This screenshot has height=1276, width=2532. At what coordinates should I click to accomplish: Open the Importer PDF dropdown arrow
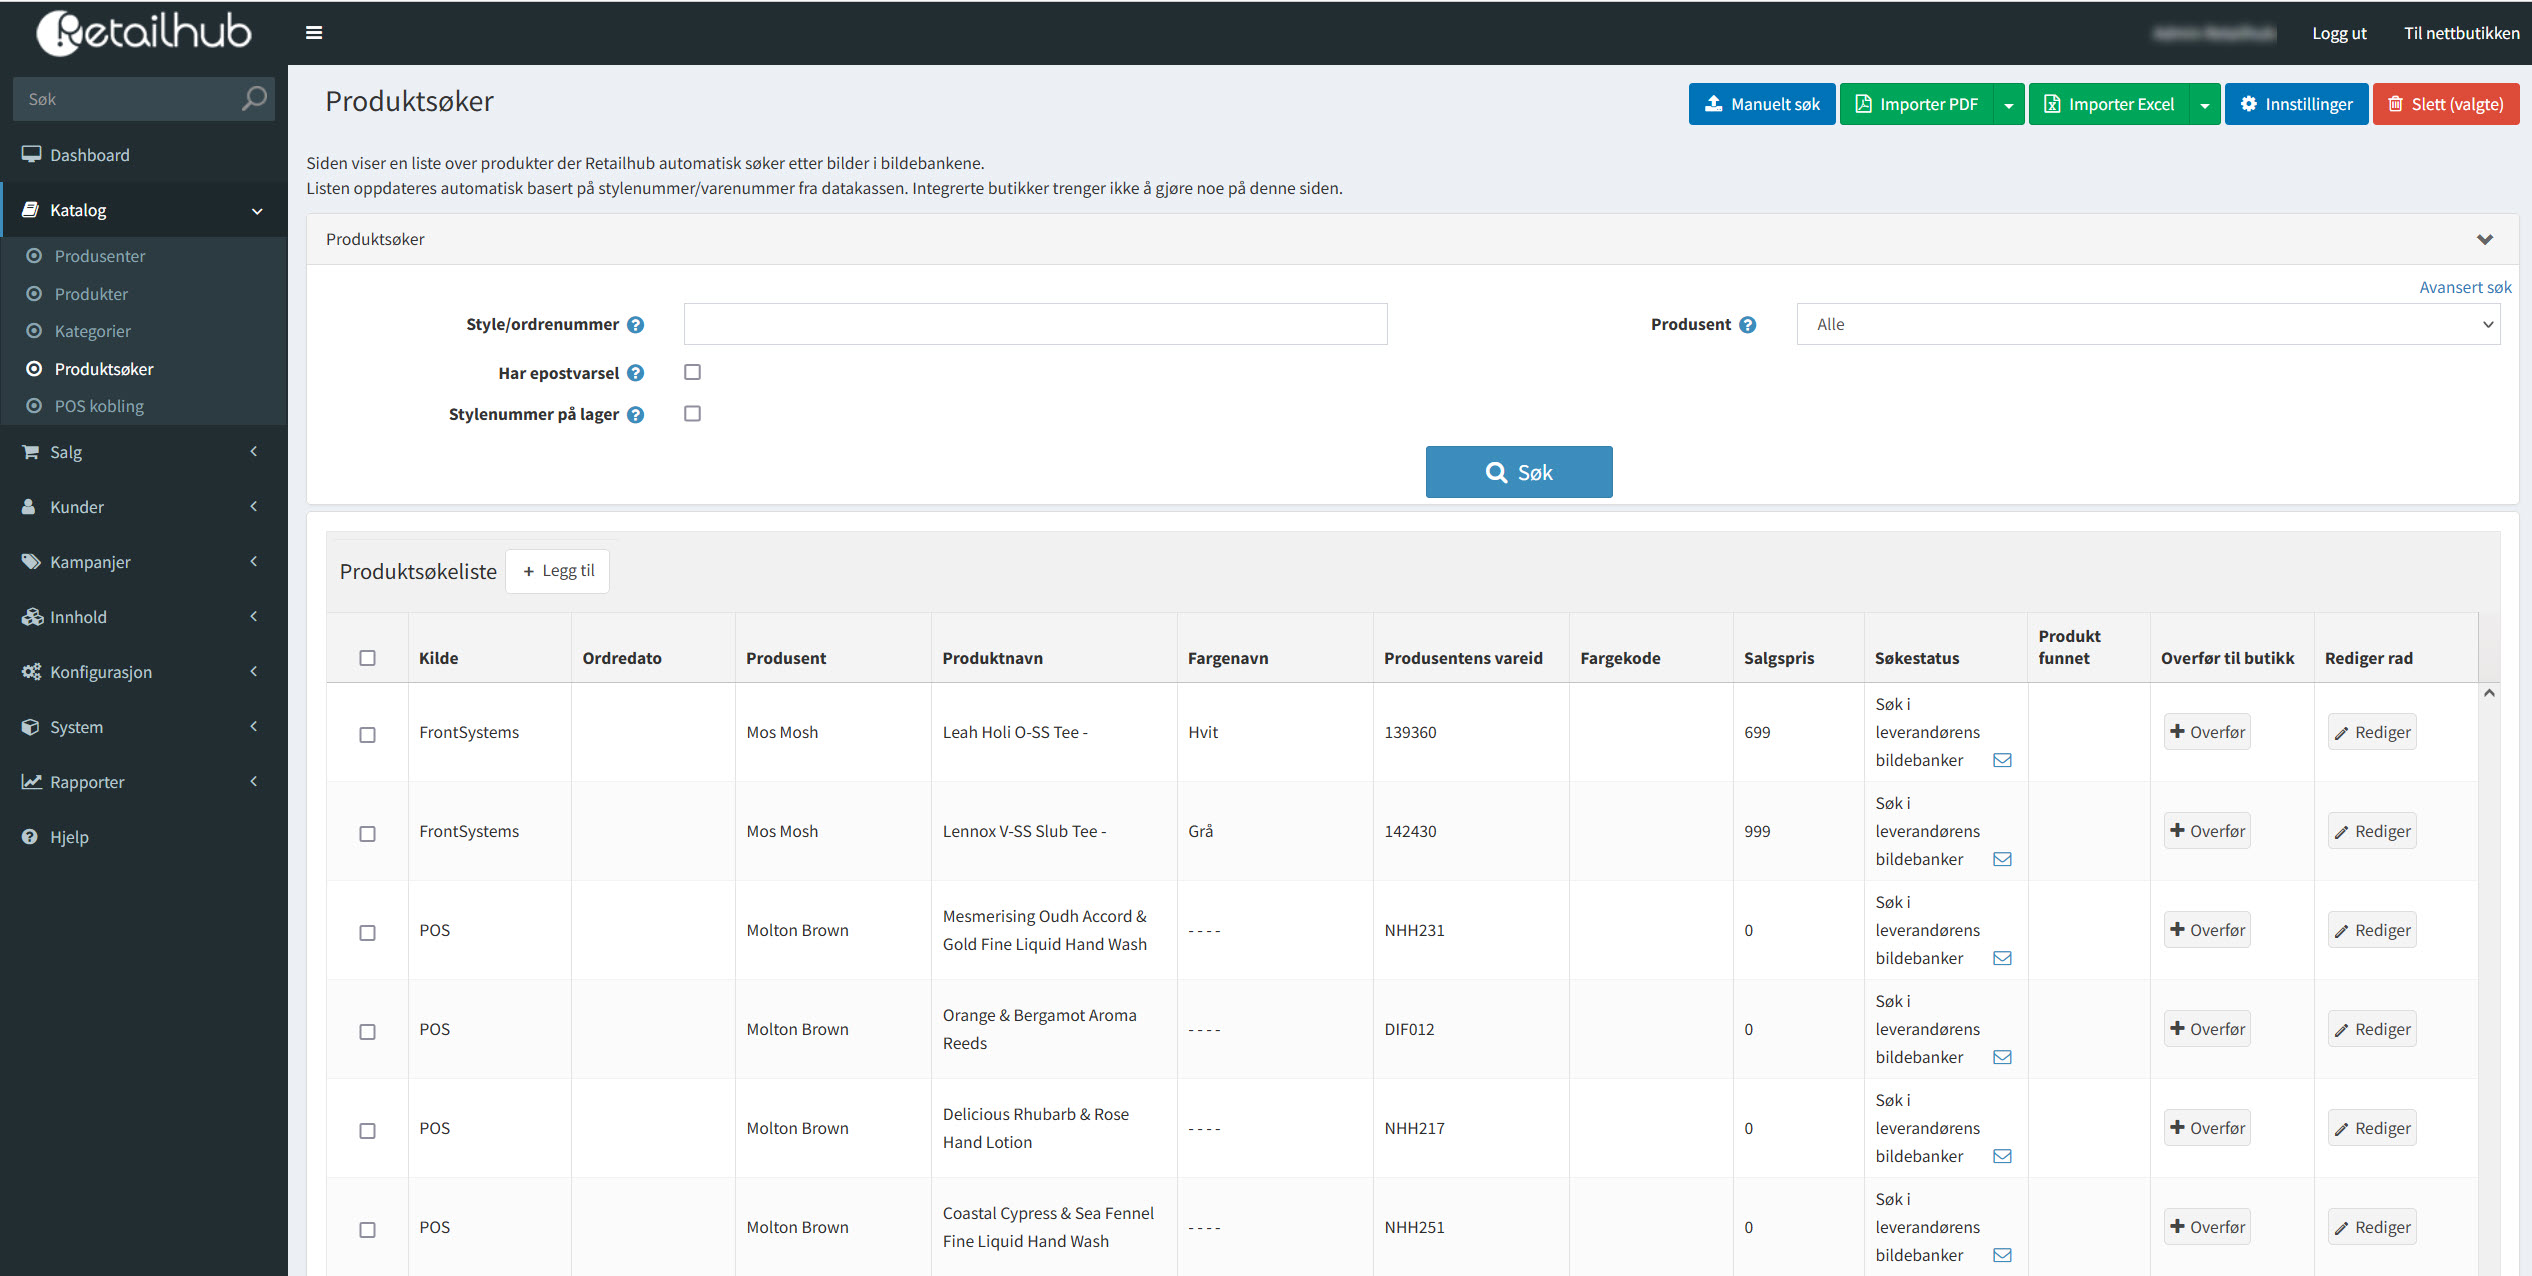click(2009, 104)
